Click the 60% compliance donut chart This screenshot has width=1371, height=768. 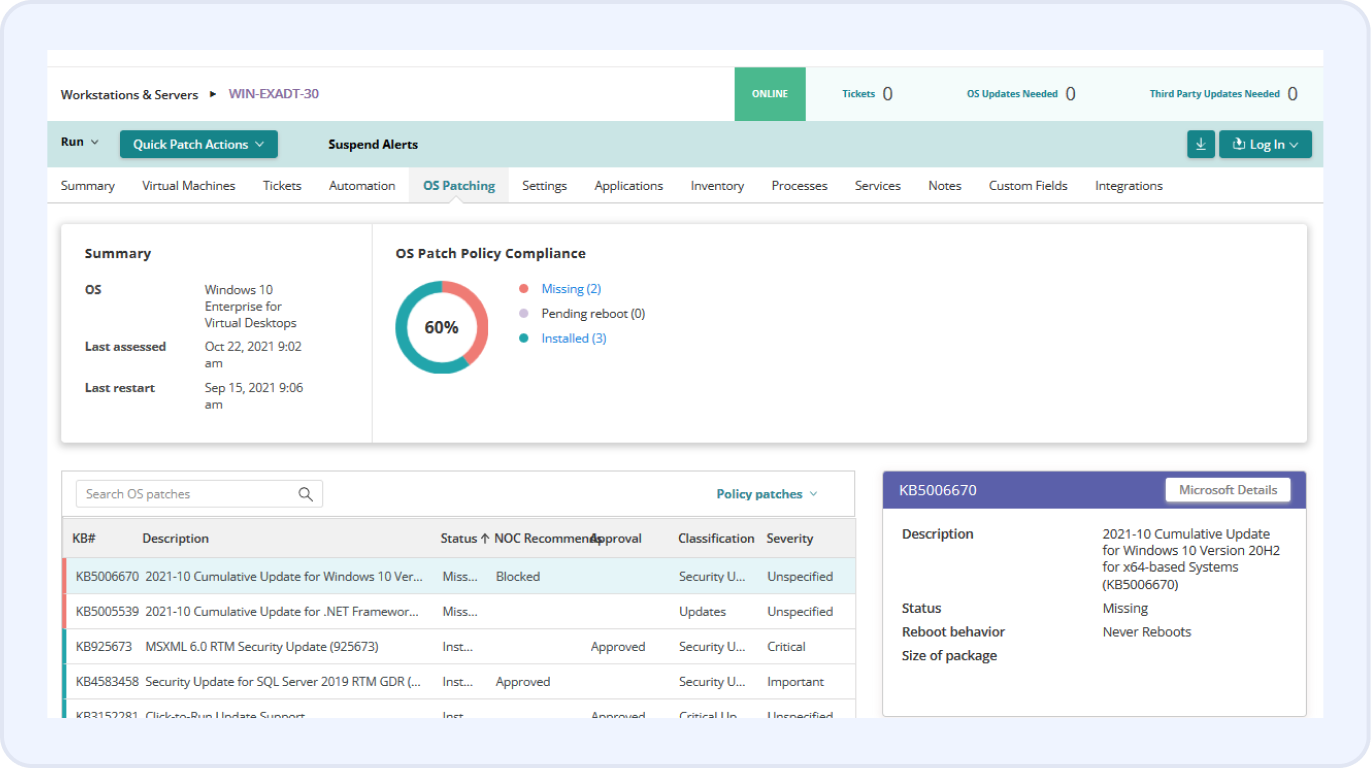441,327
